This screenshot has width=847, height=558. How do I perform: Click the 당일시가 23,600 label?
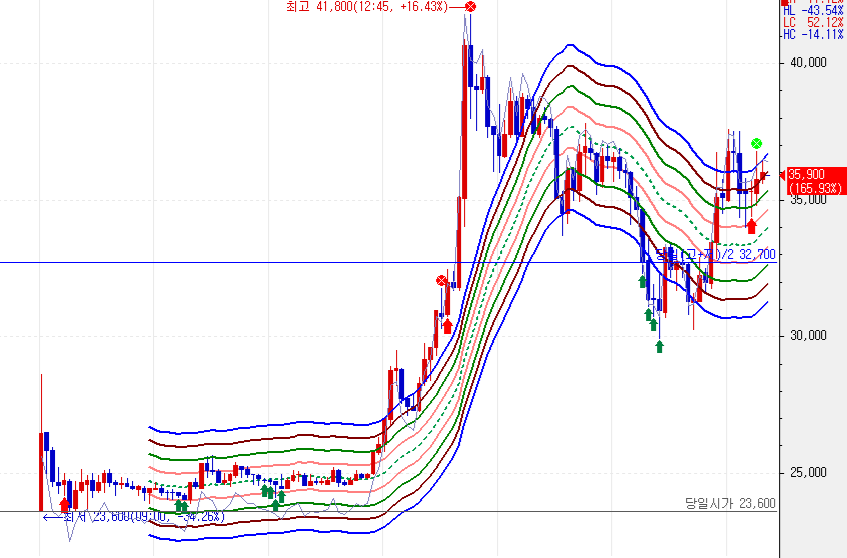click(x=730, y=503)
